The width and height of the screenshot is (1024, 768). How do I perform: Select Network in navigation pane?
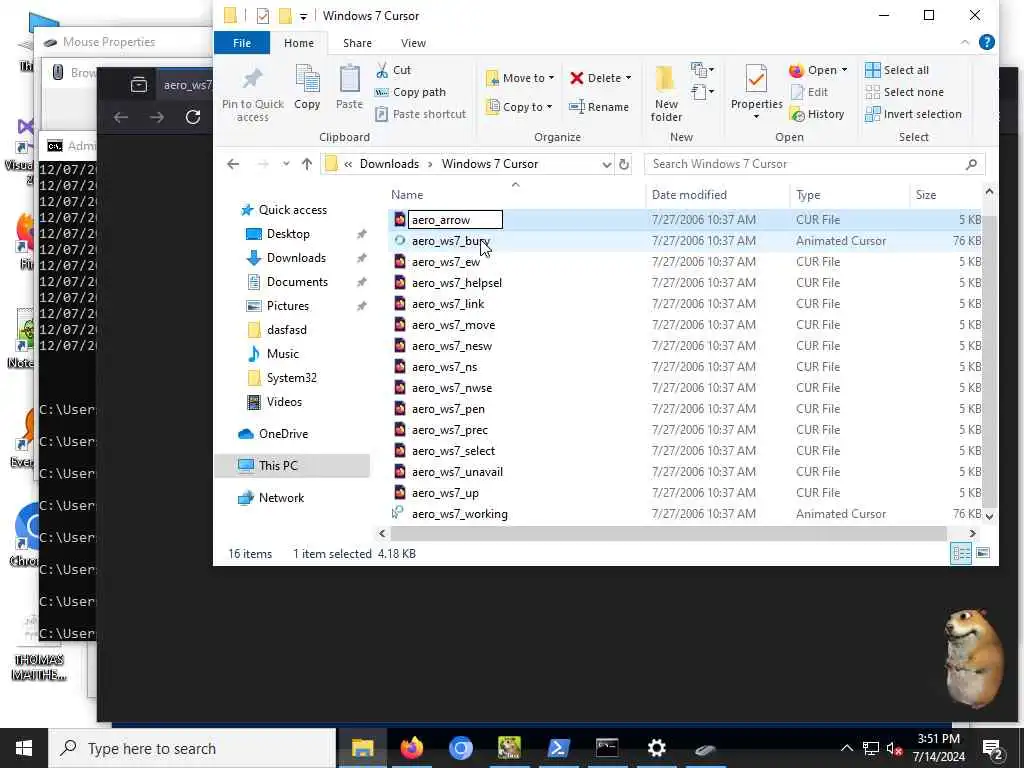pyautogui.click(x=281, y=498)
